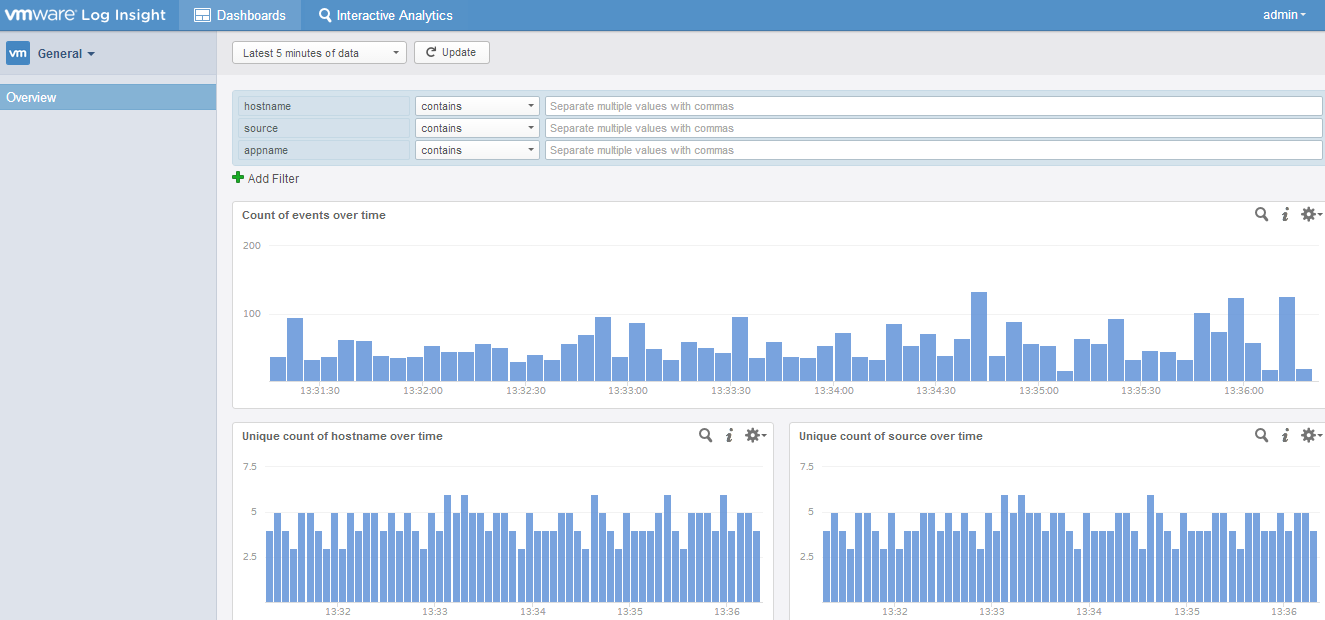The image size is (1325, 620).
Task: Expand the General dashboard group menu
Action: tap(66, 54)
